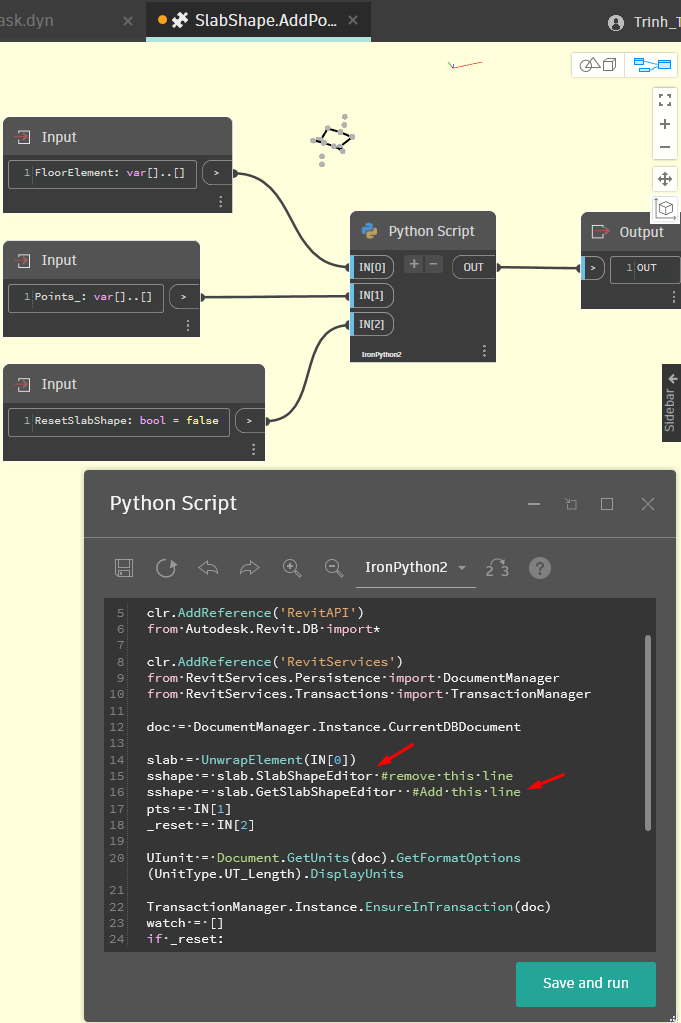The width and height of the screenshot is (681, 1023).
Task: Activate the pan mode tool
Action: [x=665, y=178]
